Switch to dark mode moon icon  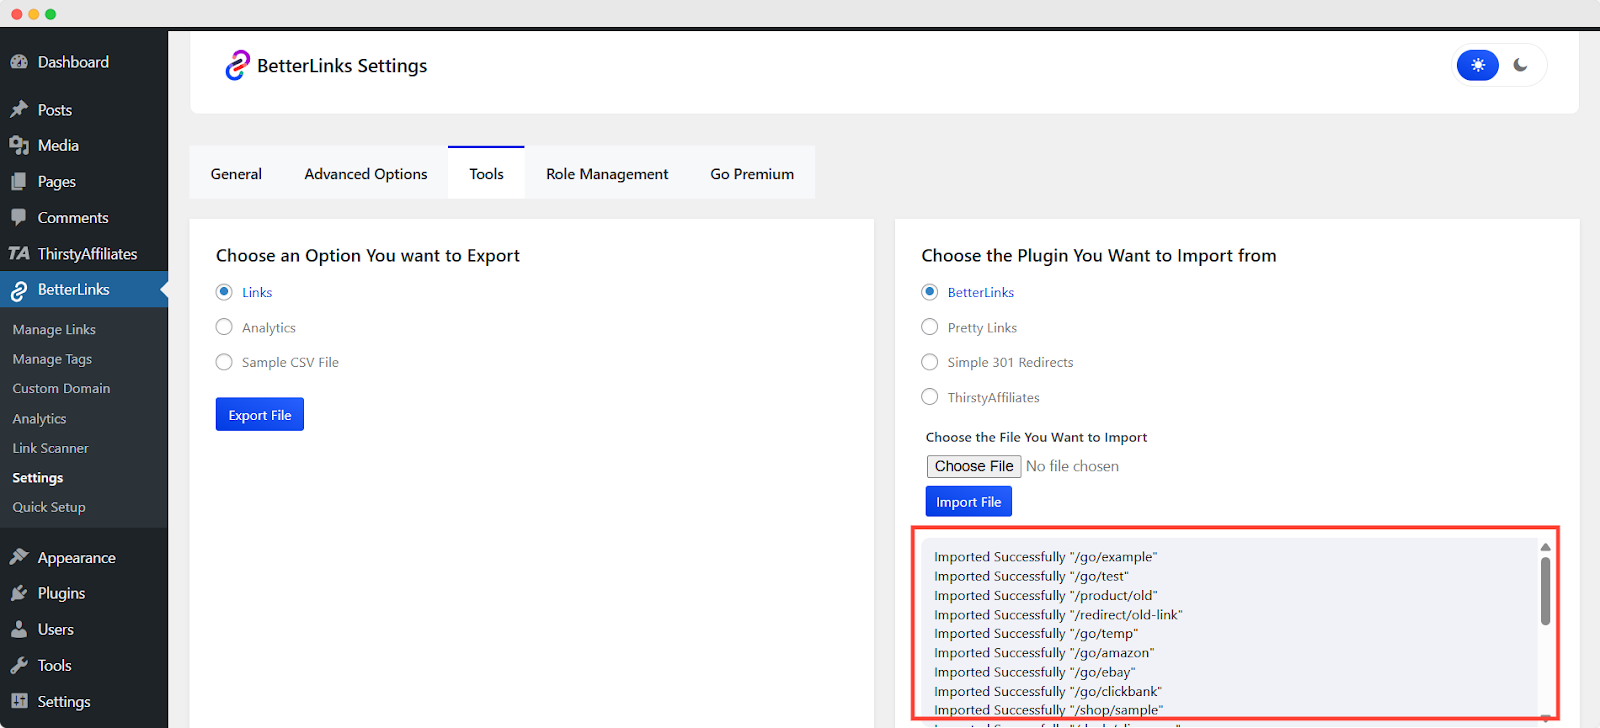point(1520,66)
